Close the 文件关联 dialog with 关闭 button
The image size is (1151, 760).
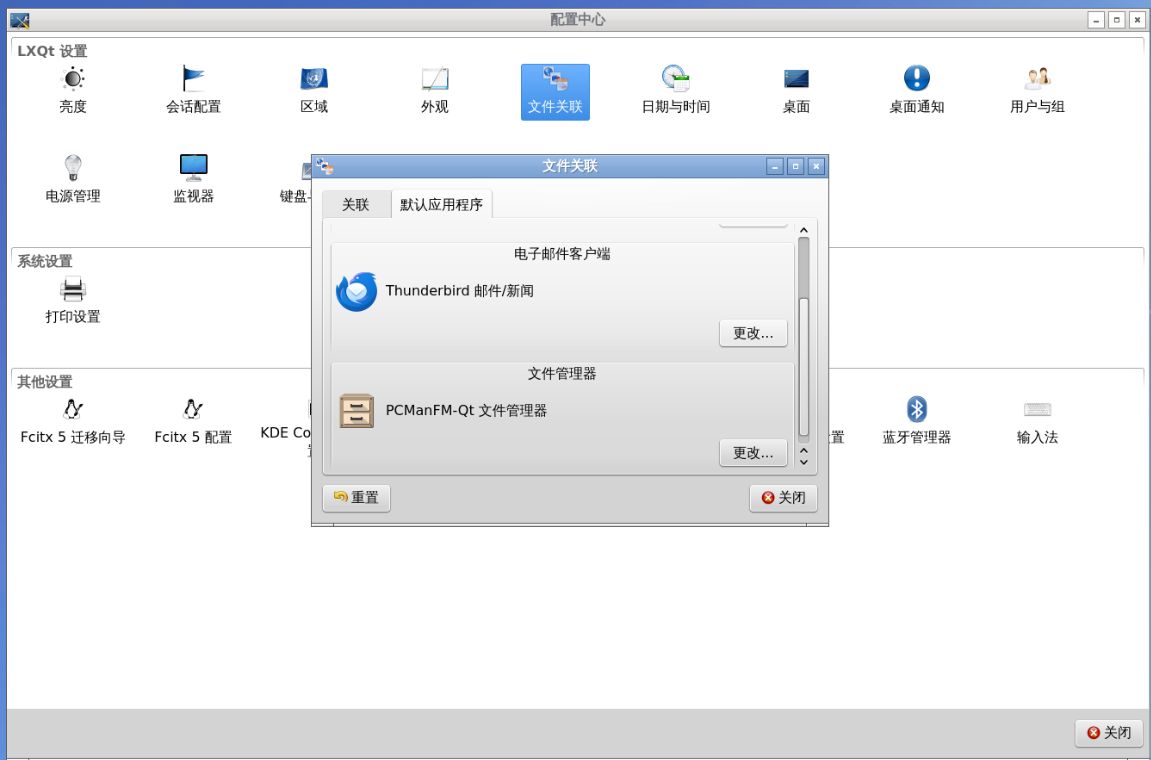click(783, 498)
